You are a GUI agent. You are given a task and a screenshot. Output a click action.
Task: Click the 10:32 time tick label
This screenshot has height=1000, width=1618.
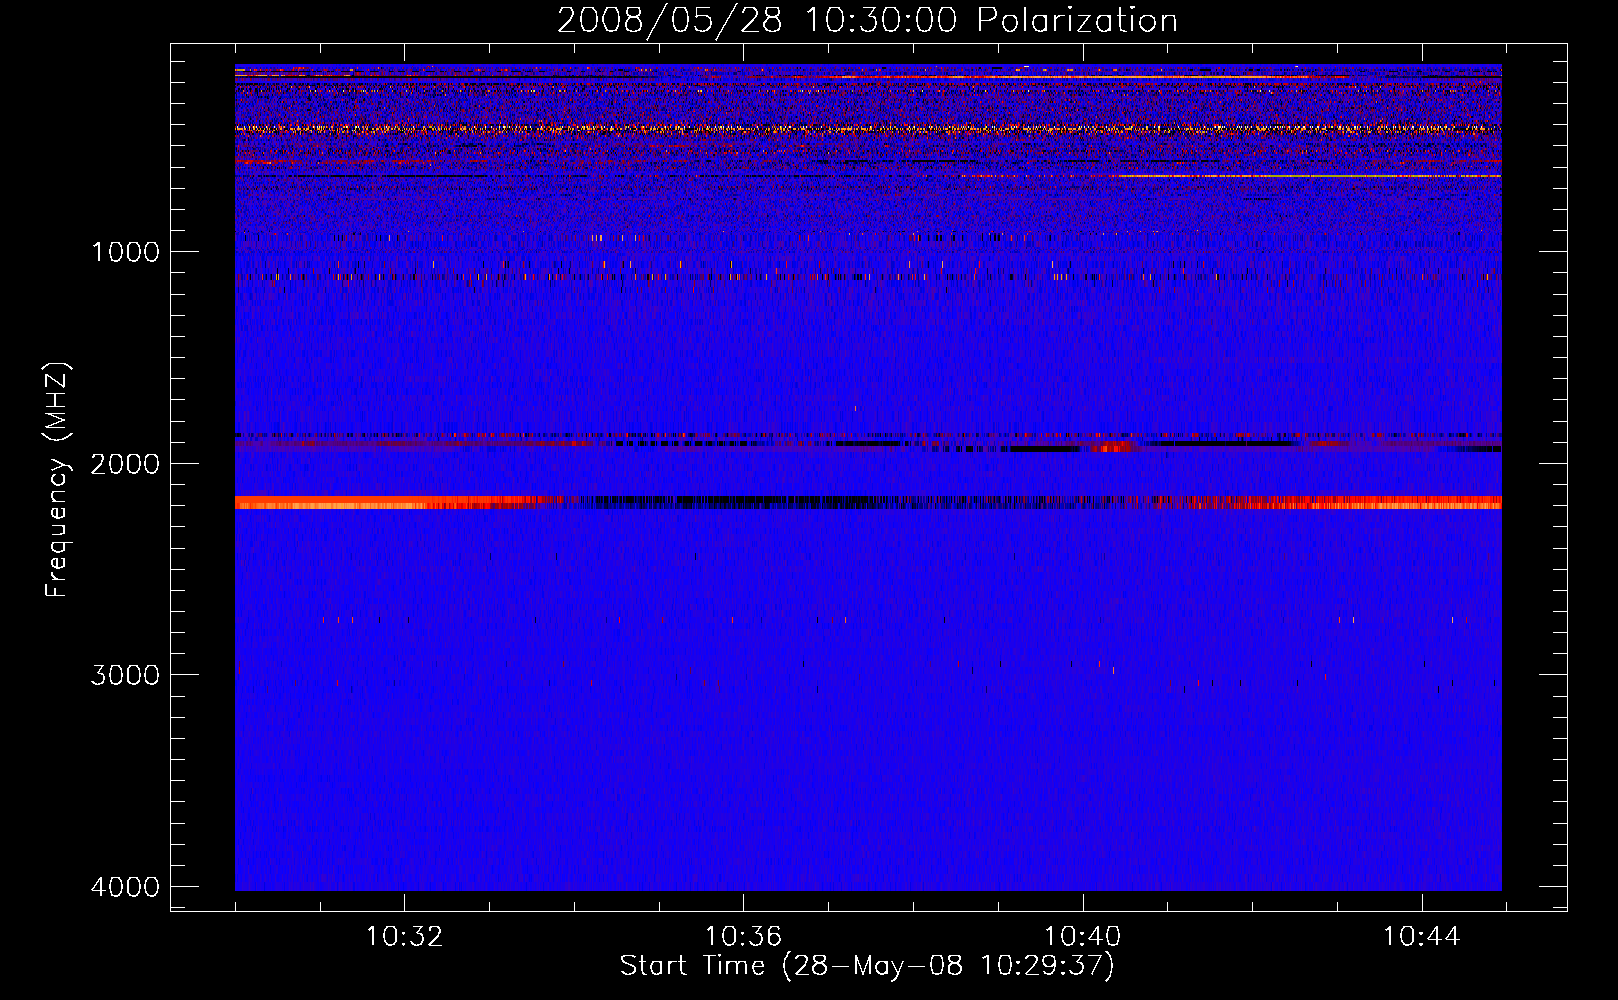[404, 937]
